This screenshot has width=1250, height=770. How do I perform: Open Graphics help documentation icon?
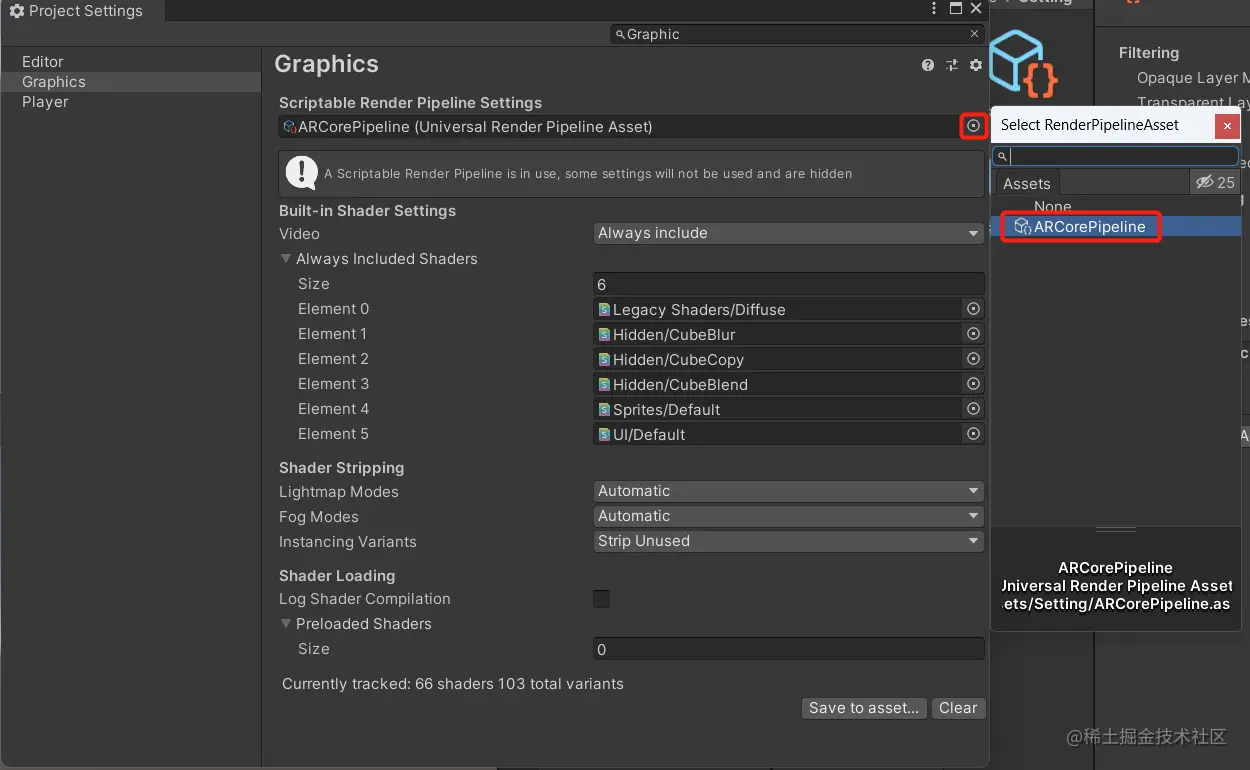click(x=928, y=65)
